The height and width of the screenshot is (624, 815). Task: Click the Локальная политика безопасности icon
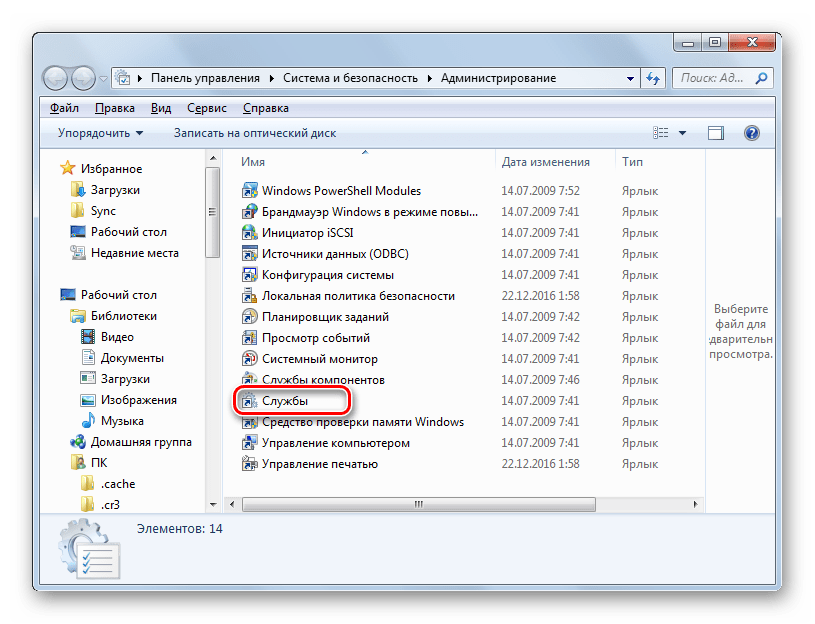point(249,296)
